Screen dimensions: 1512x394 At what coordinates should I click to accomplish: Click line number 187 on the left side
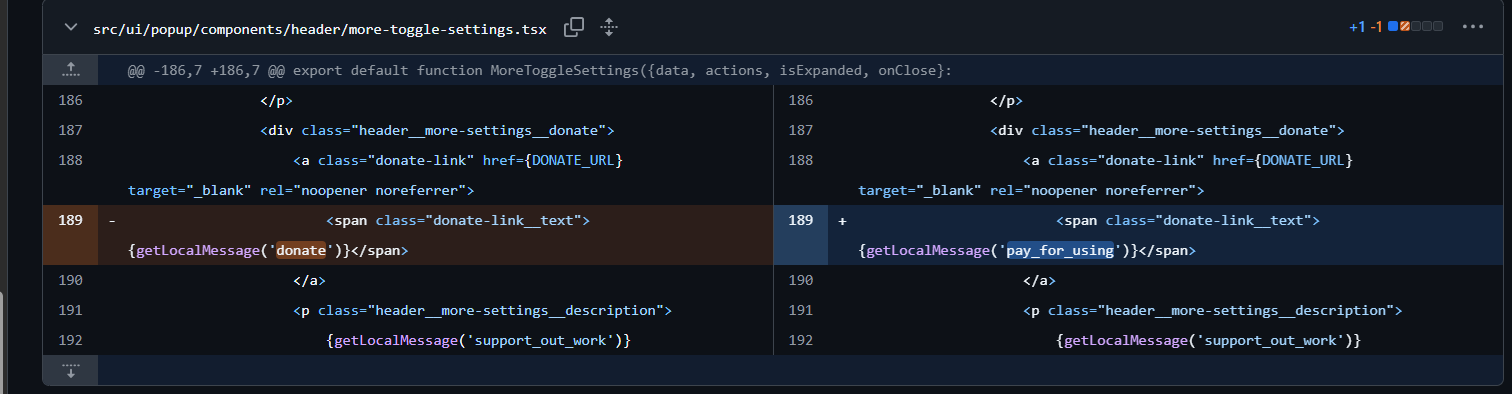[x=70, y=131]
